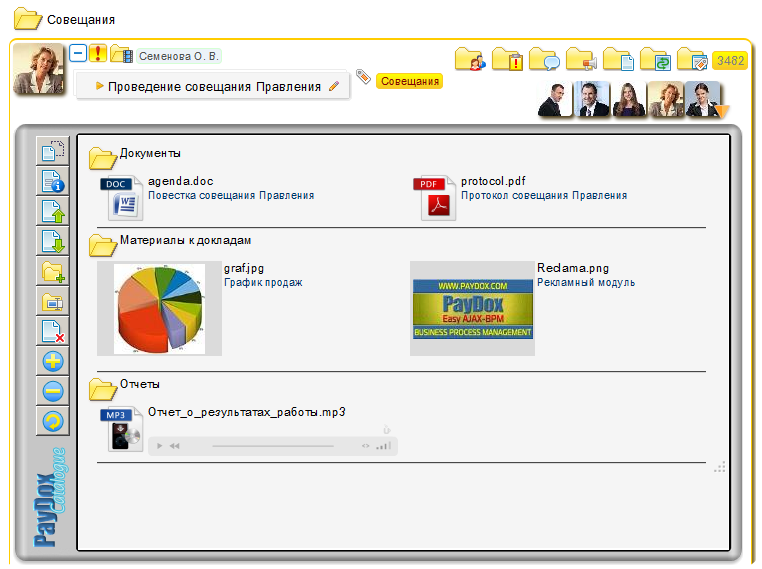This screenshot has height=569, width=762.
Task: Open the agenda.doc file link
Action: [x=180, y=181]
